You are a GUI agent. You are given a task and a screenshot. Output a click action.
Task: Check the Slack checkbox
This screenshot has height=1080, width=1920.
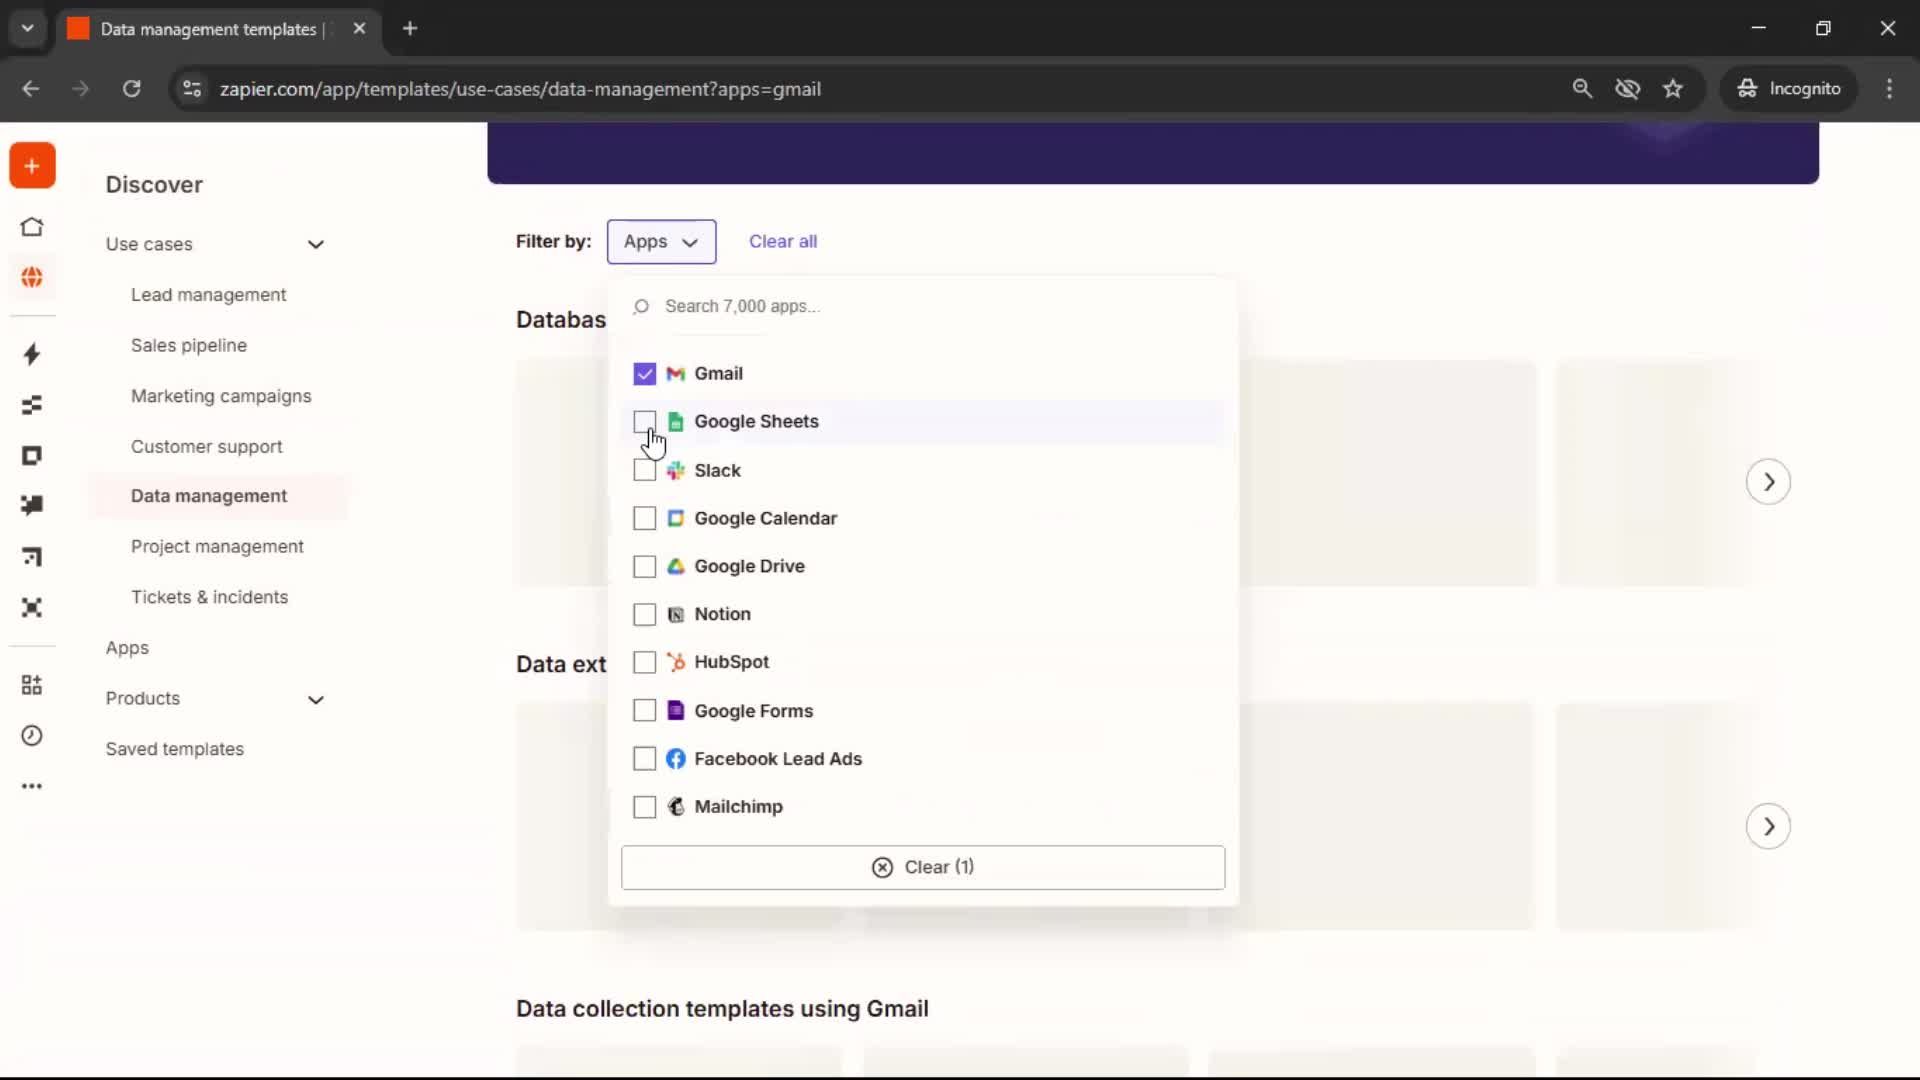click(645, 470)
